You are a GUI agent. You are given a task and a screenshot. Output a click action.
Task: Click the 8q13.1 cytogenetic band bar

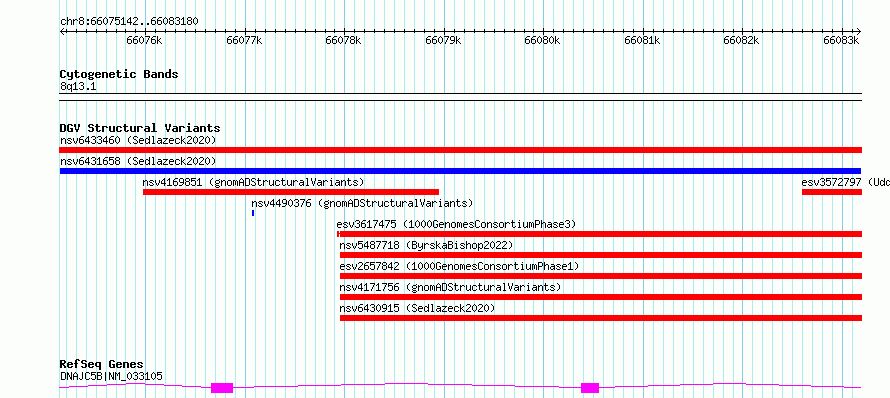[x=460, y=97]
